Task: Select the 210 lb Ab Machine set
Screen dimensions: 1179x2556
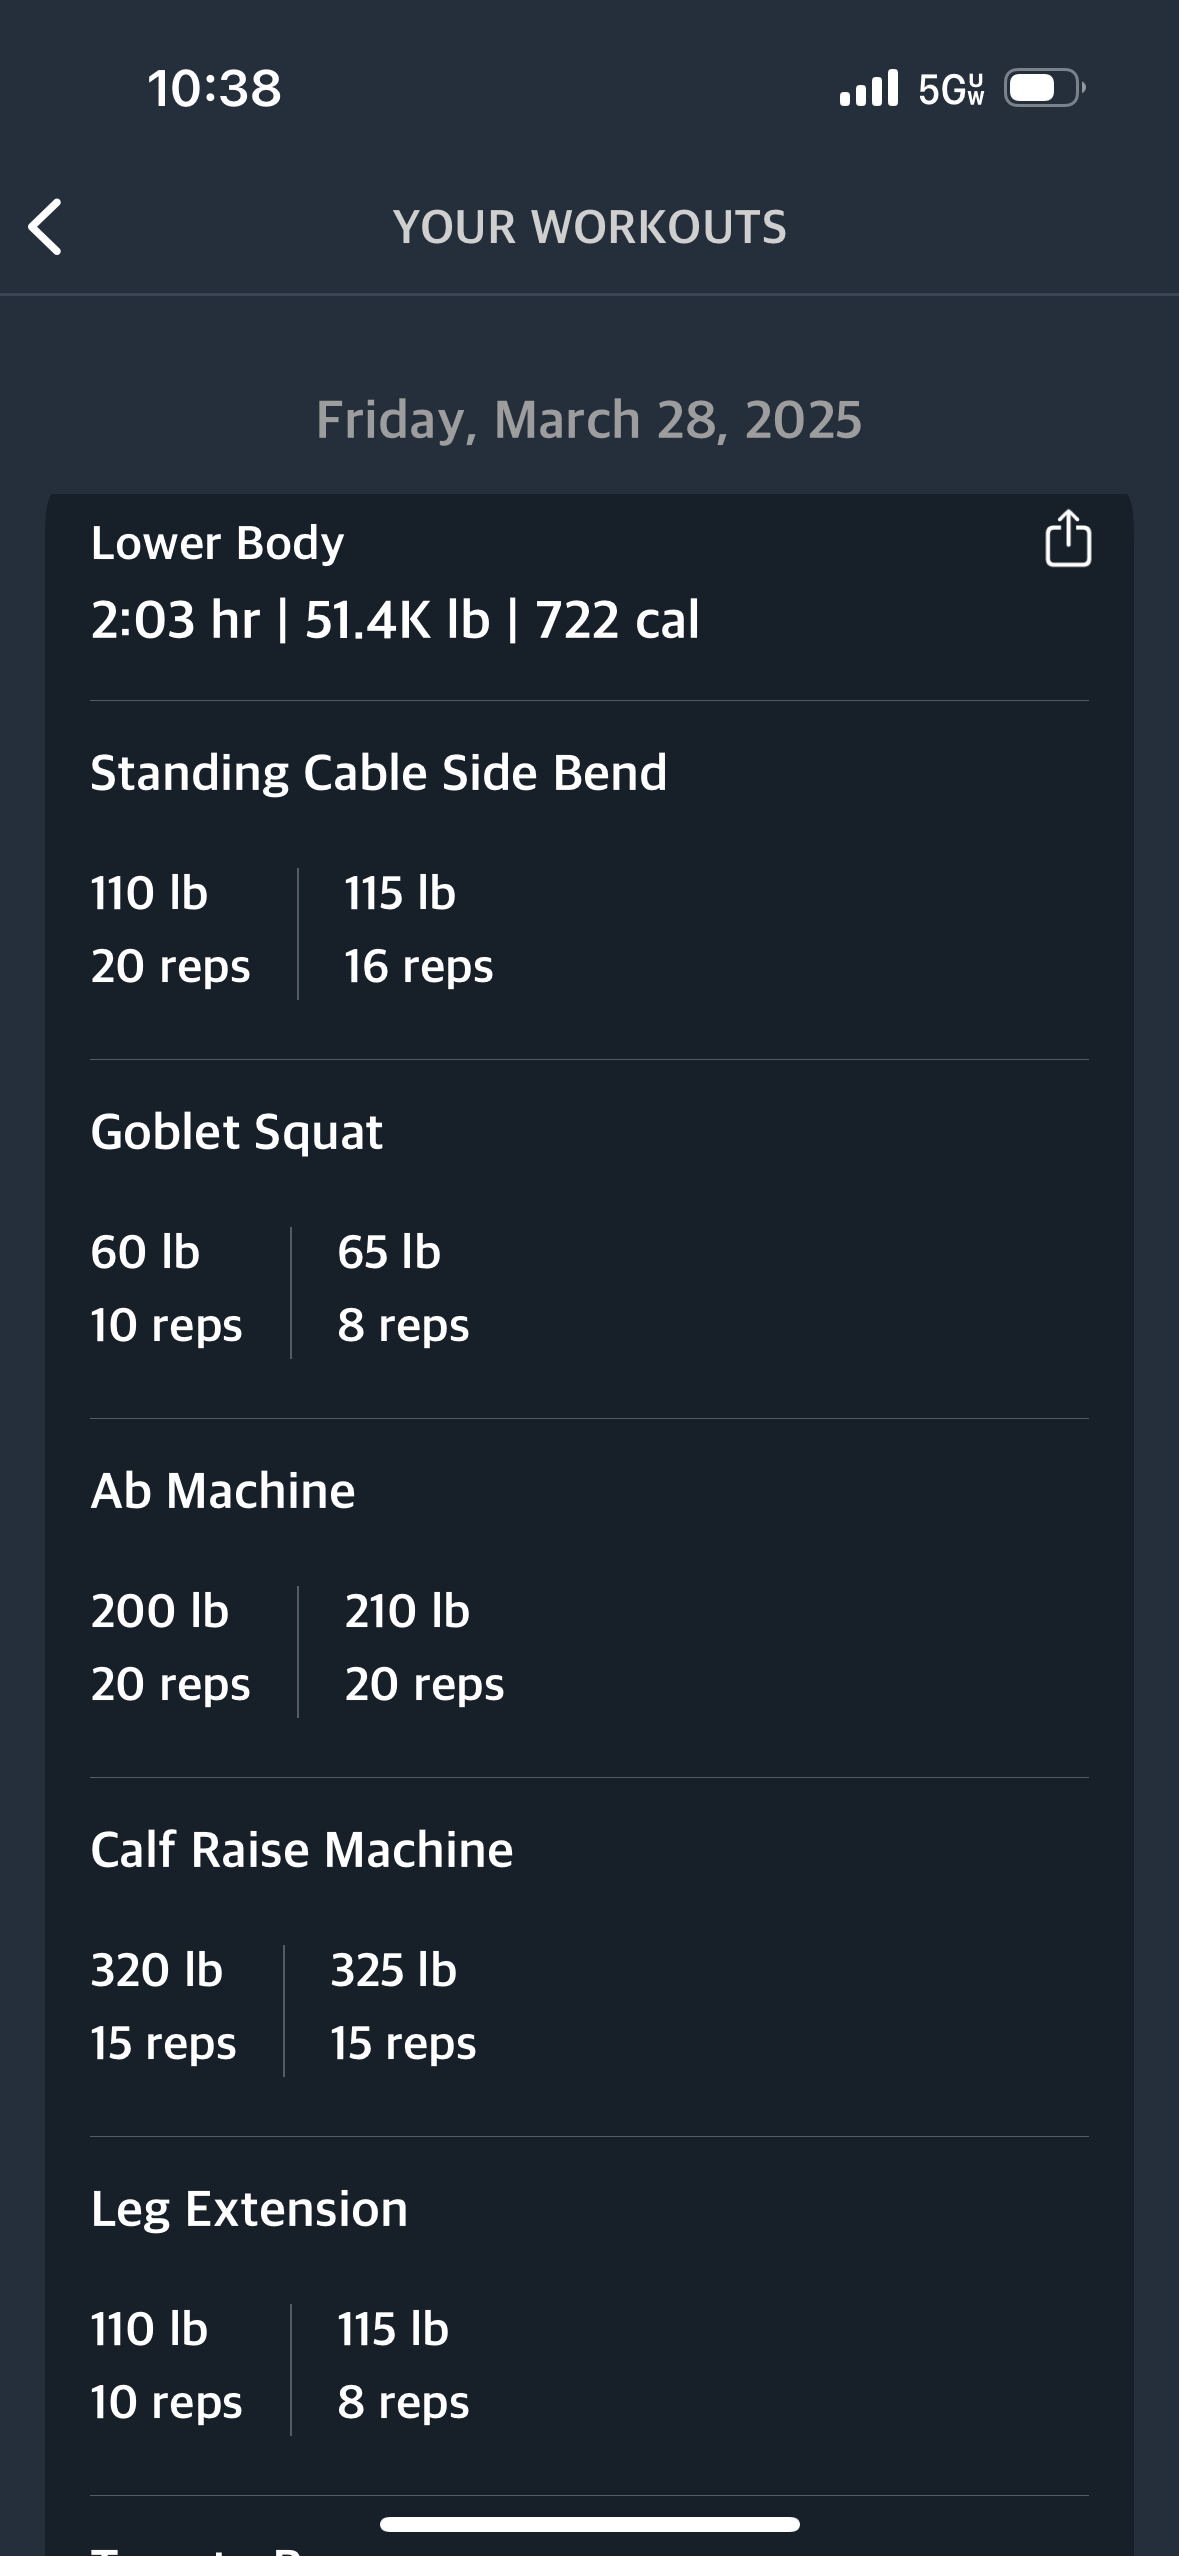Action: (x=424, y=1648)
